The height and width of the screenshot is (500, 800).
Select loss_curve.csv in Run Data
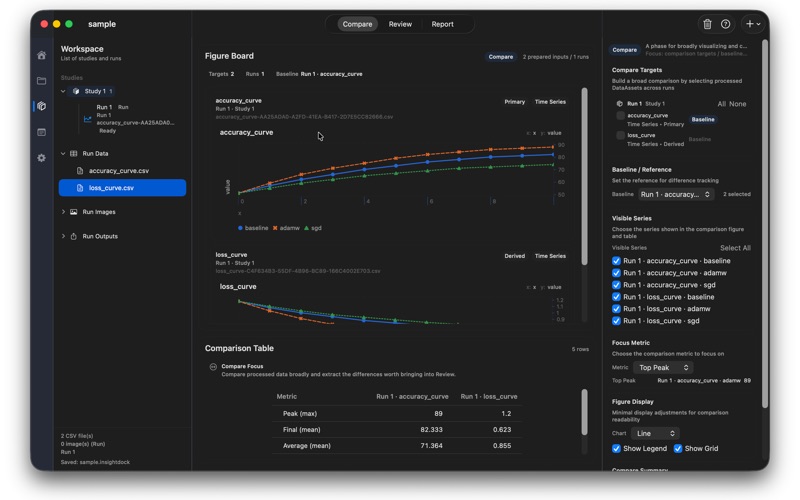coord(122,188)
